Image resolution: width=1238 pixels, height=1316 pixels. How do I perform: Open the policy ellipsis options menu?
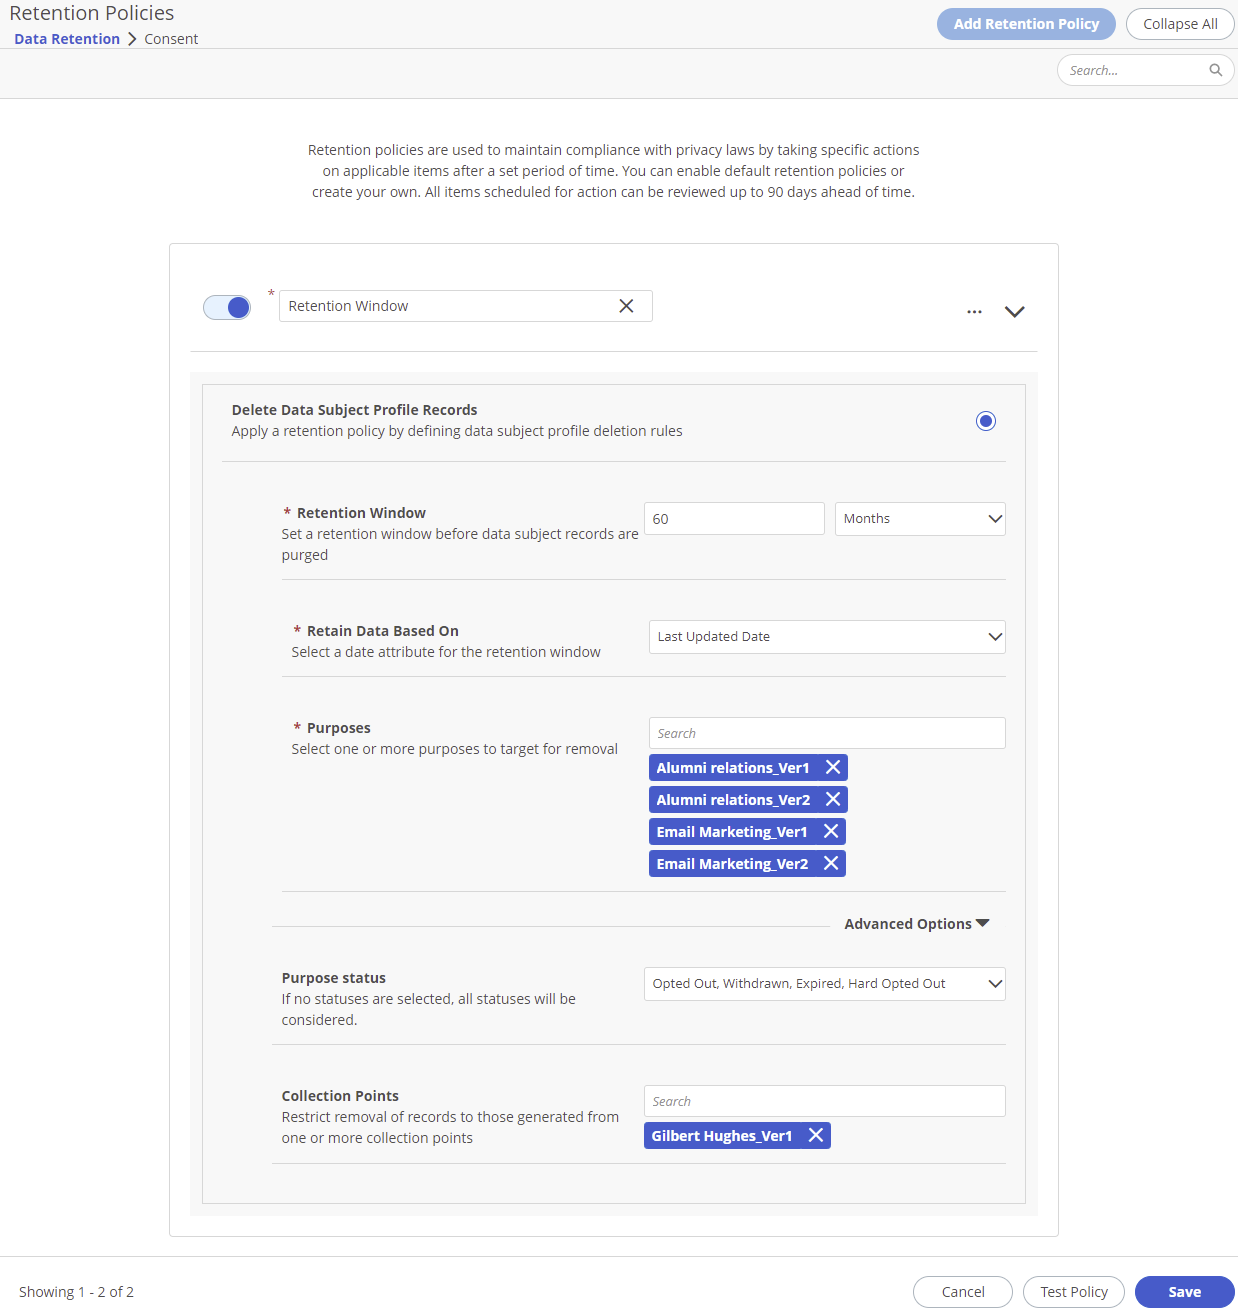pyautogui.click(x=974, y=311)
